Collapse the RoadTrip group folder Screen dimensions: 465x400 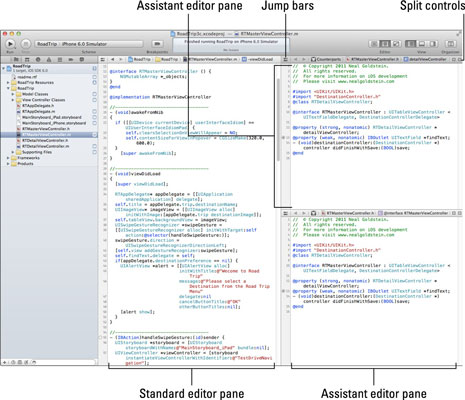tap(8, 88)
